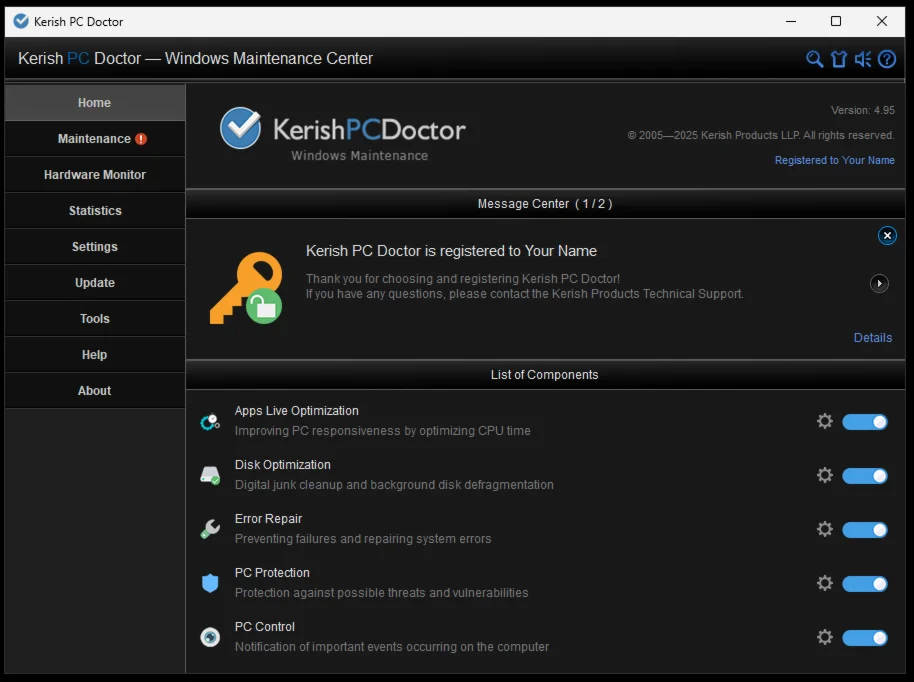Open PC Control gear settings
Image resolution: width=914 pixels, height=682 pixels.
point(825,637)
